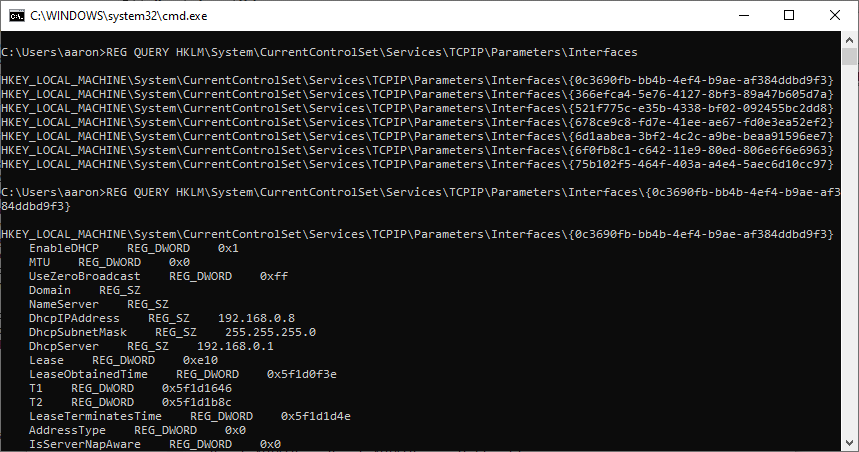
Task: Click the DhcpSubnetMask 255.255.255.0 line
Action: click(173, 333)
